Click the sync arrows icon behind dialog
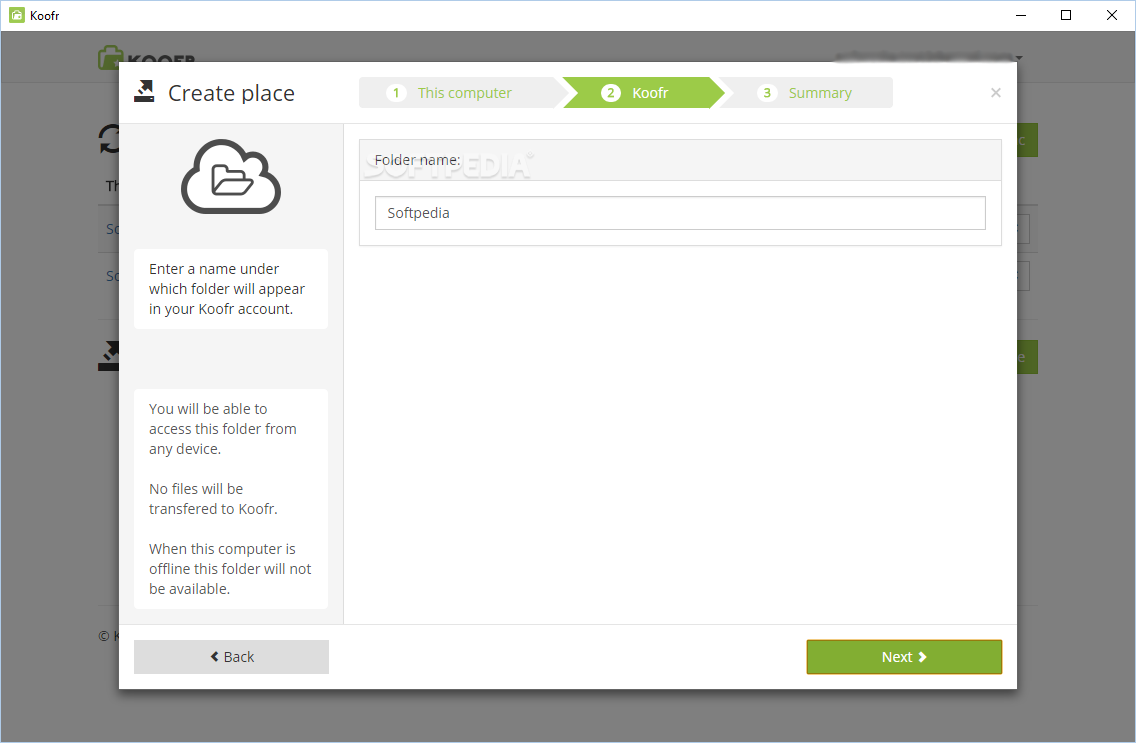 click(109, 139)
